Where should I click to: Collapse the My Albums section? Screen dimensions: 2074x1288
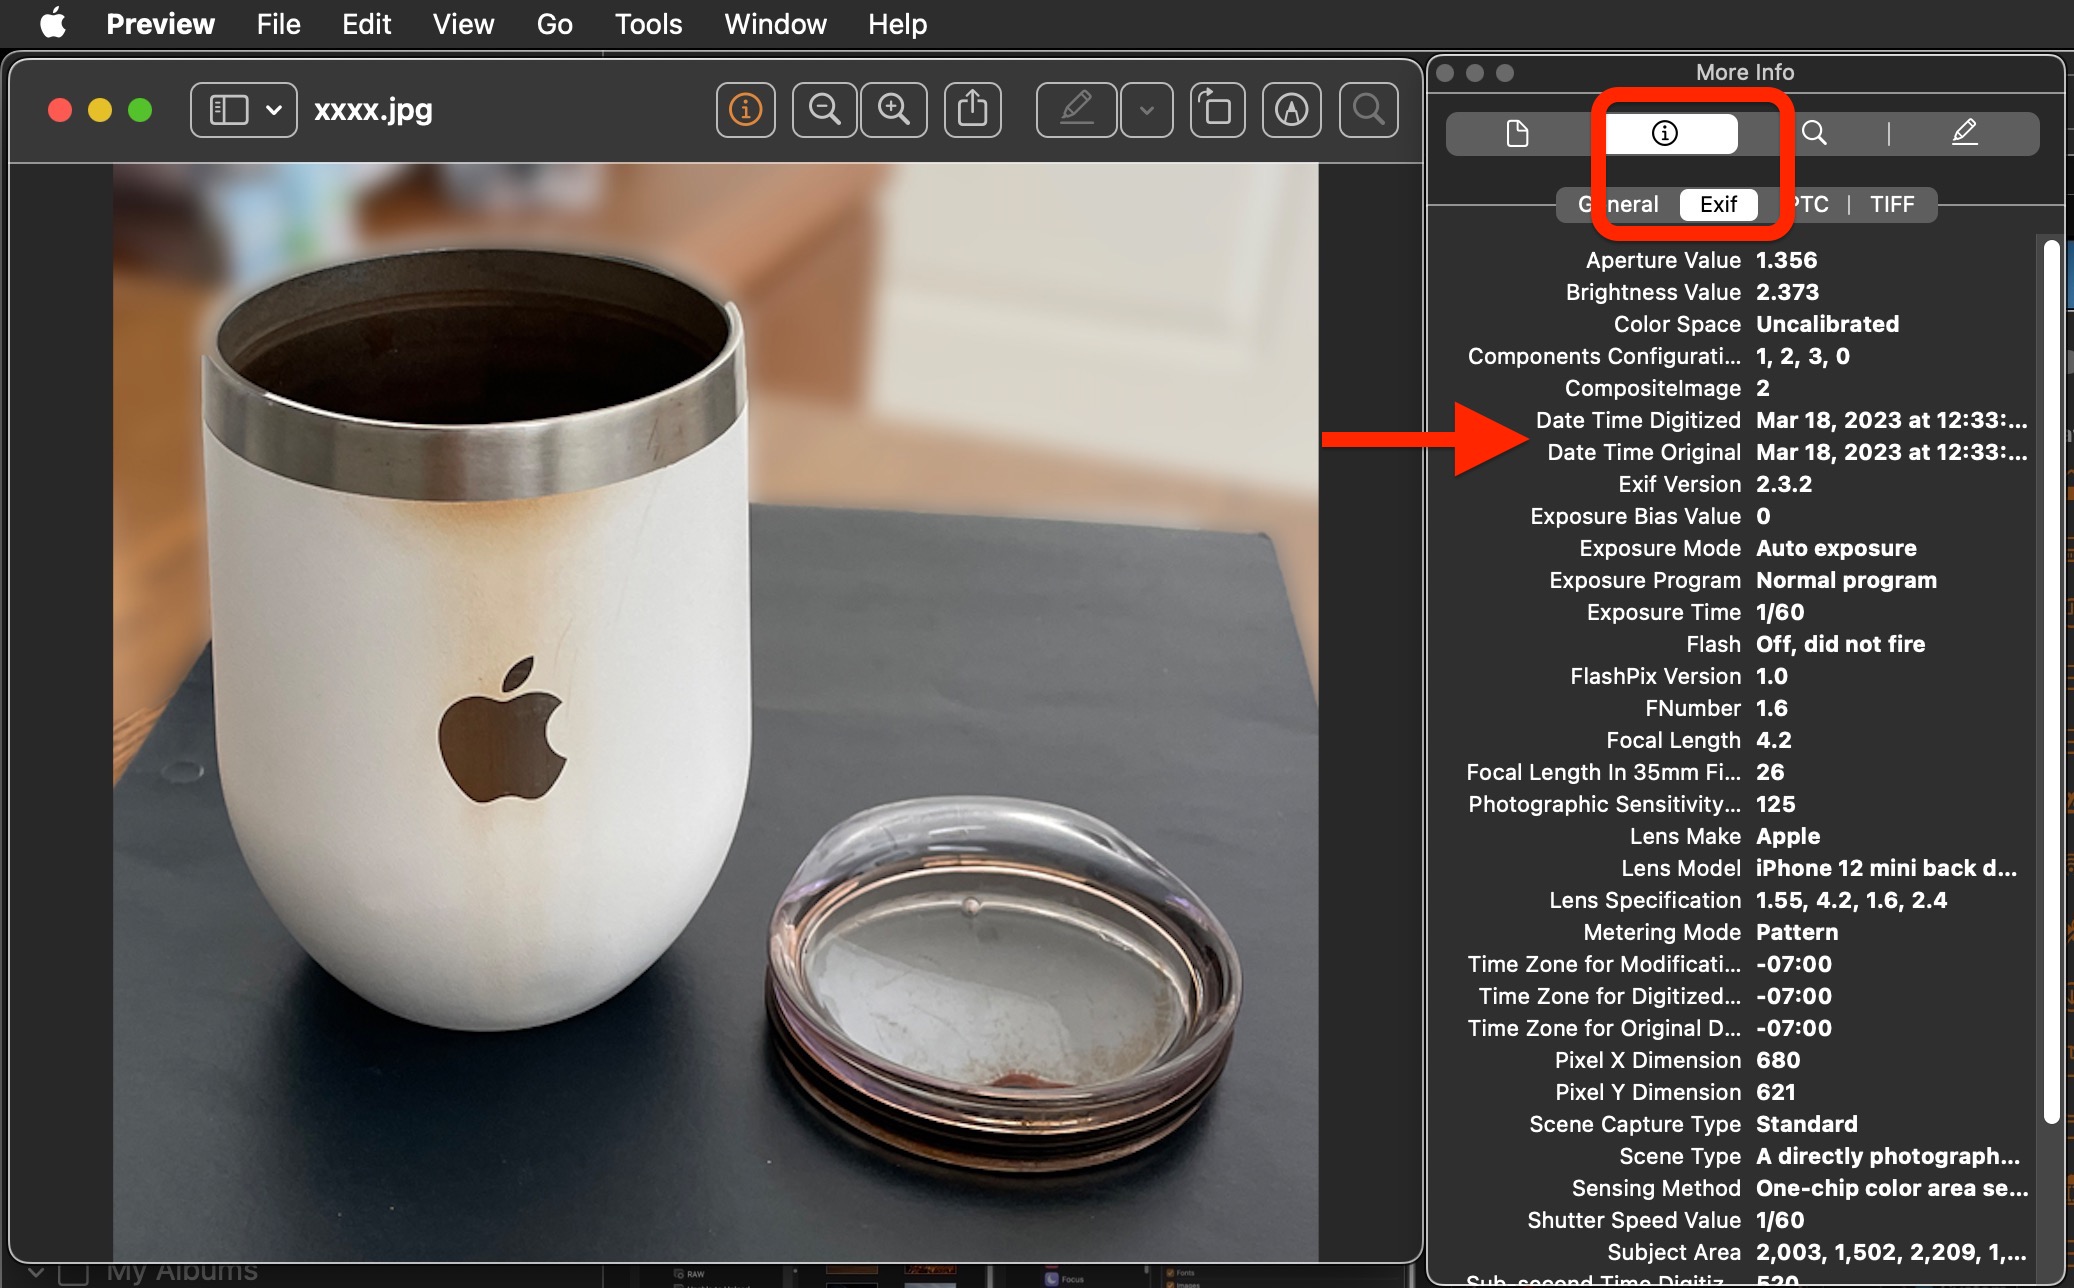[x=36, y=1272]
